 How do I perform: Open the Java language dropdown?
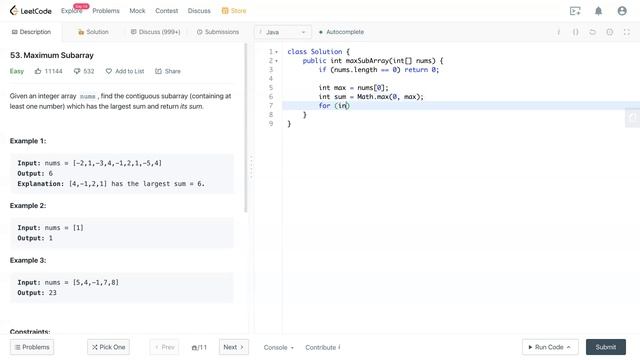(283, 32)
